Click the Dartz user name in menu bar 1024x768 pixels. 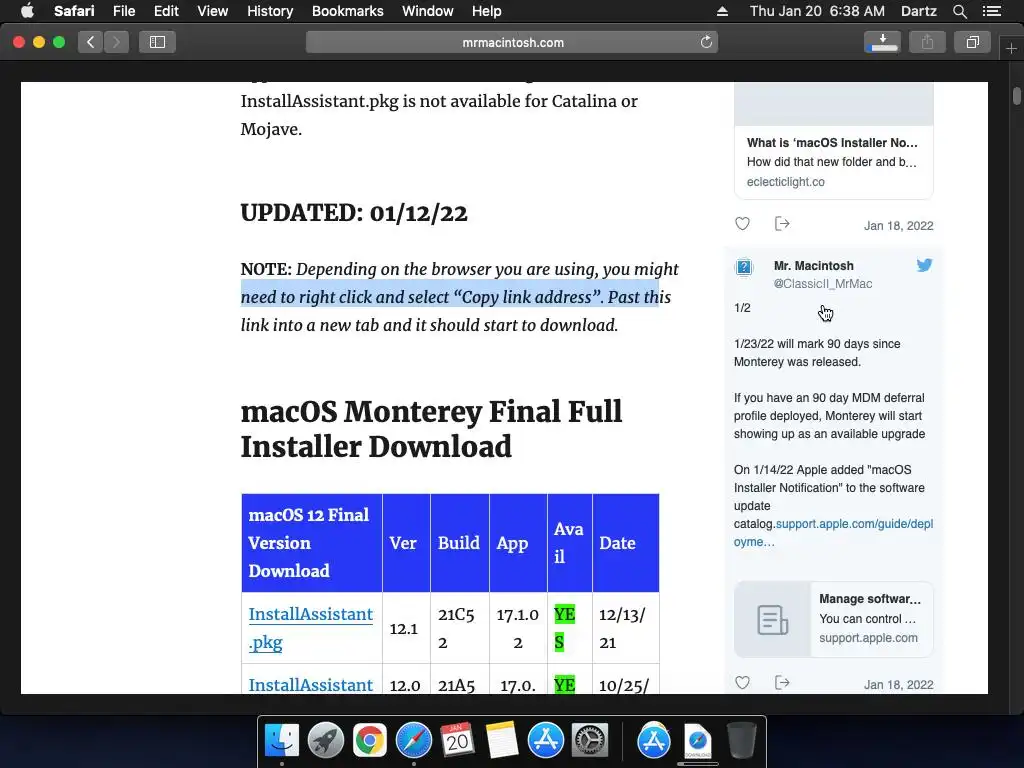pyautogui.click(x=918, y=11)
